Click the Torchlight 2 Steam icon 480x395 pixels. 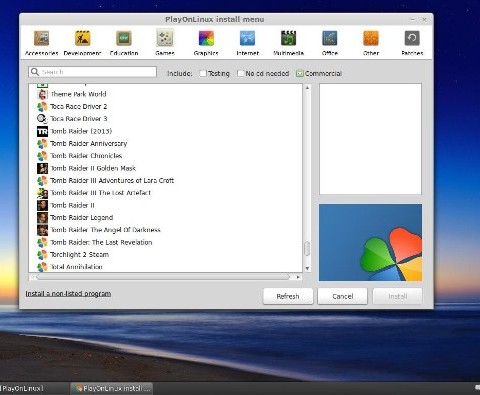[42, 255]
